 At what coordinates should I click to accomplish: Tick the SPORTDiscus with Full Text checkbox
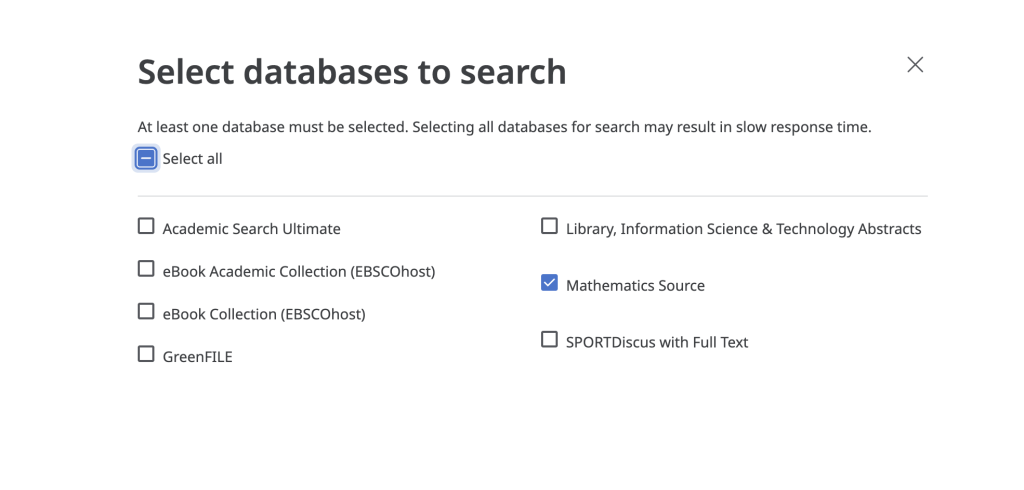[x=549, y=340]
